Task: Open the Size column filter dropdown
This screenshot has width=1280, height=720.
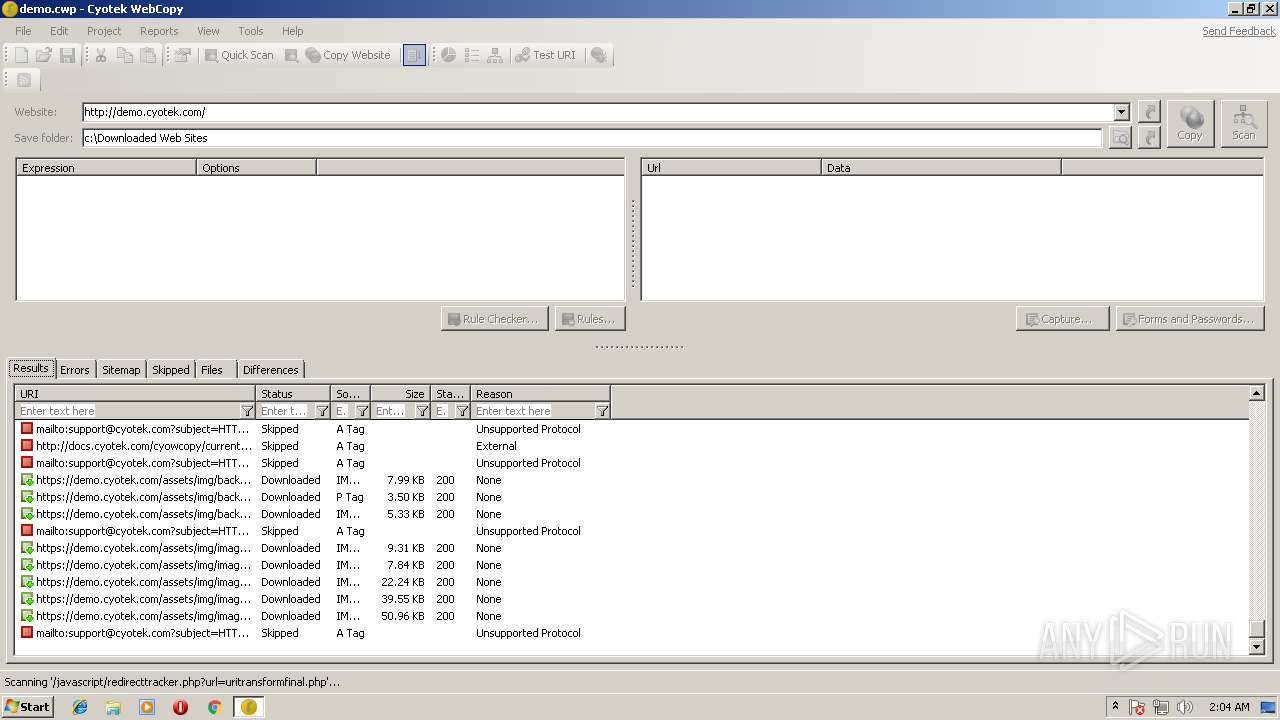Action: 422,411
